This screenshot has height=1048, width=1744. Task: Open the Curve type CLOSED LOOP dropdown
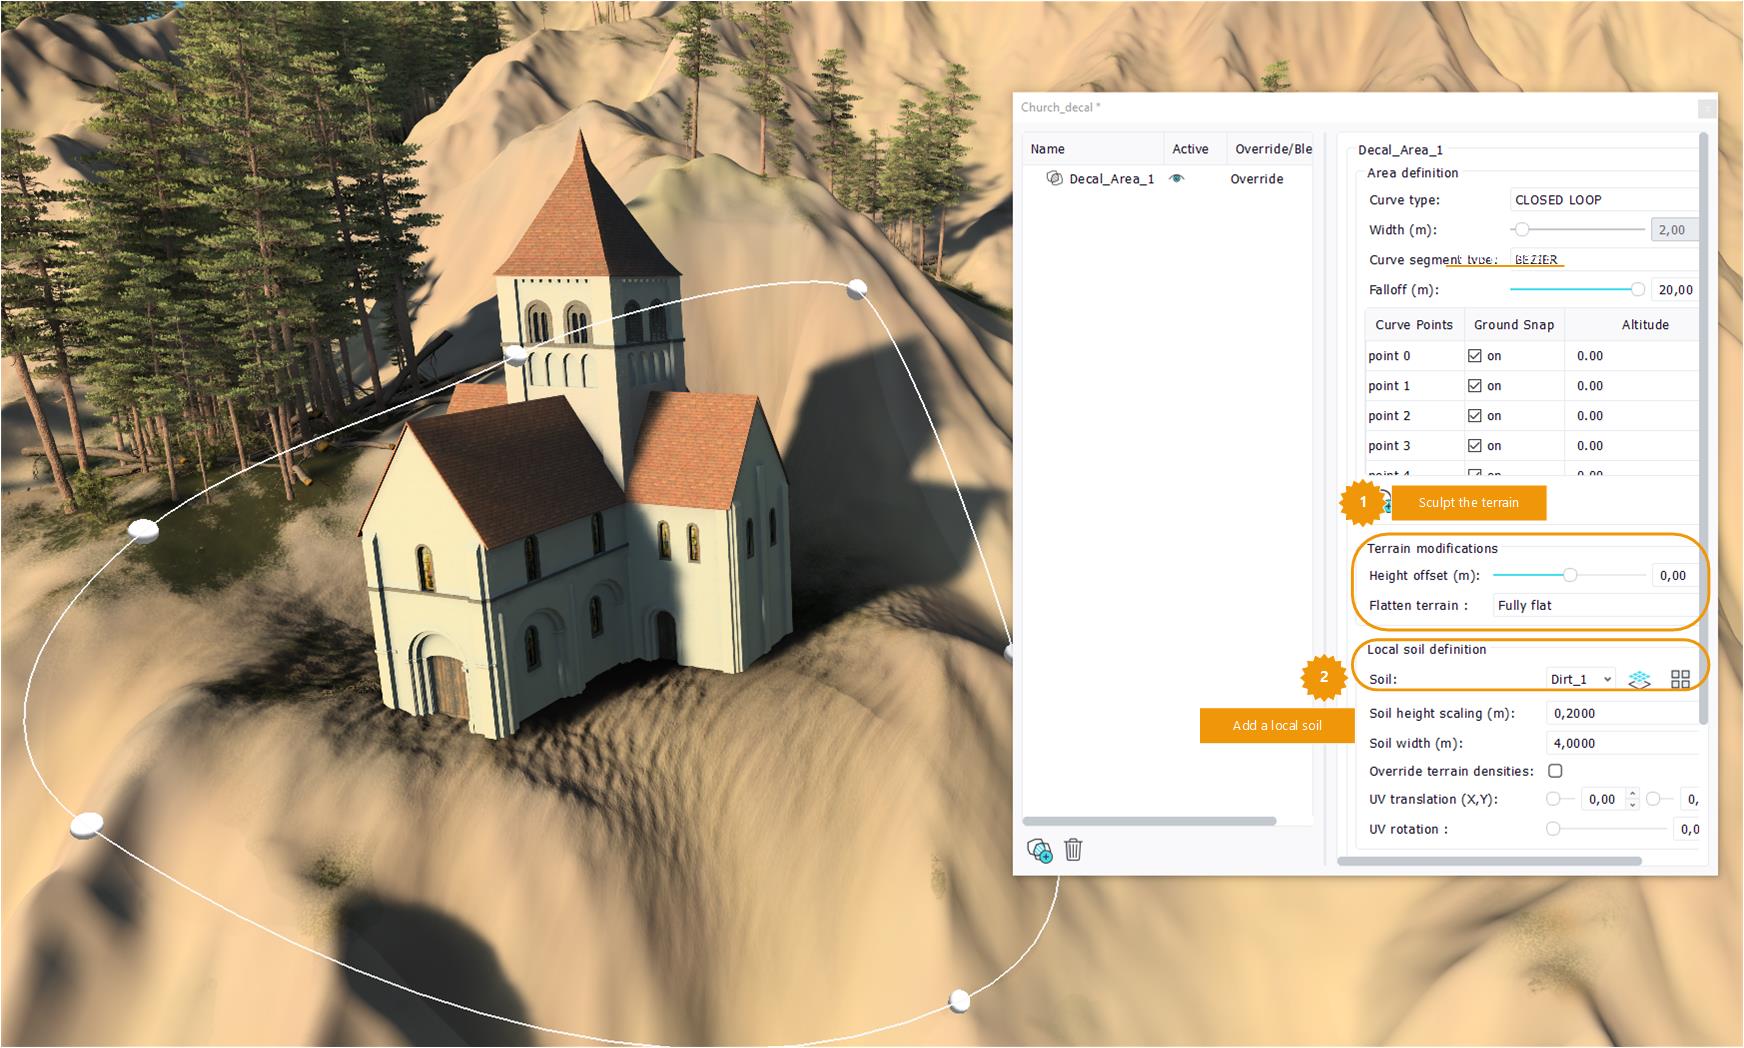pyautogui.click(x=1603, y=200)
